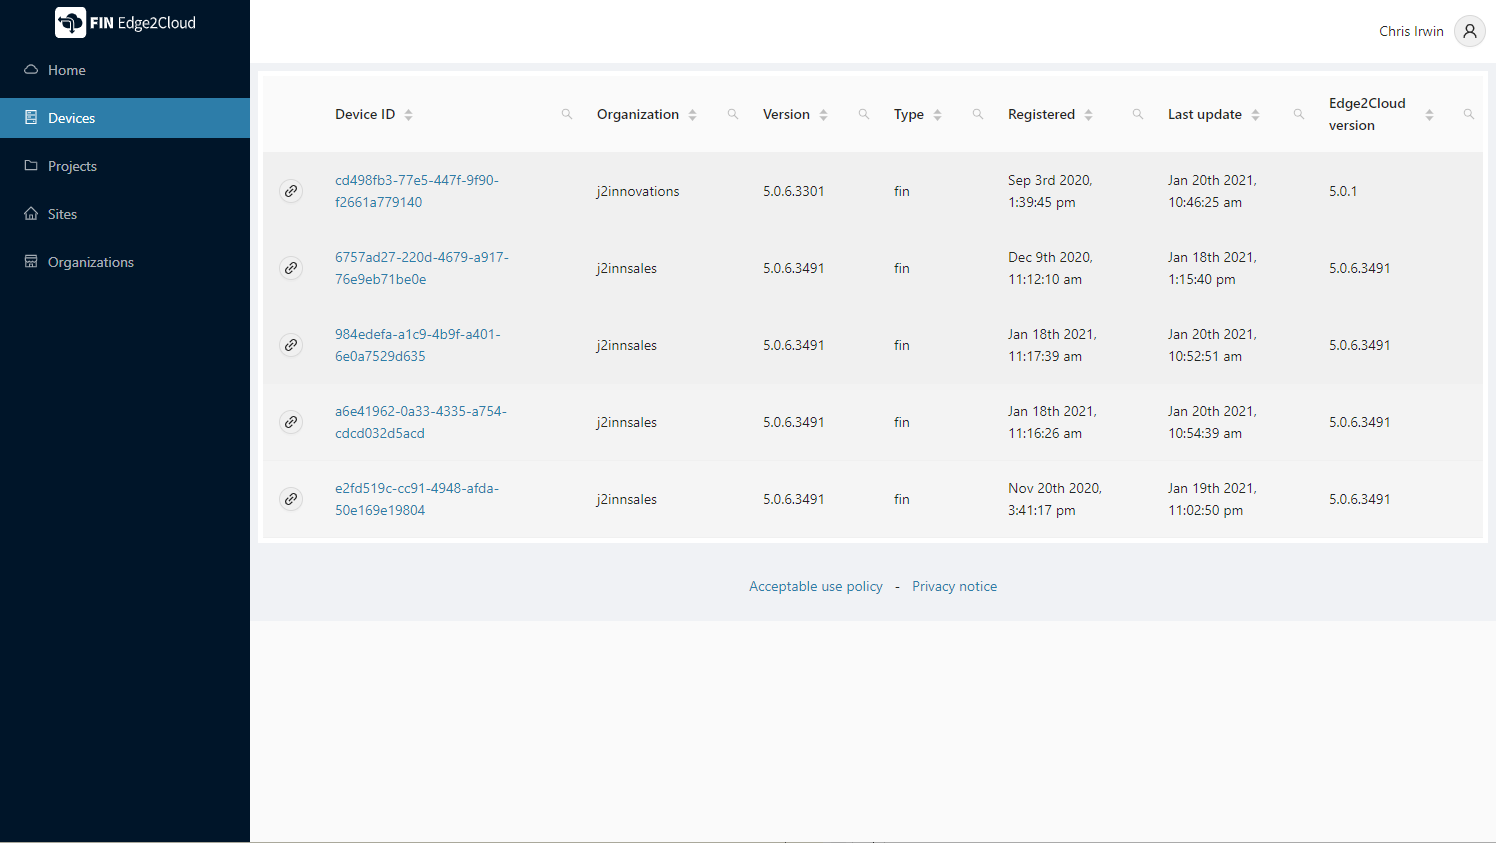This screenshot has height=843, width=1496.
Task: Click registered date Nov 20th 2020 cell
Action: click(1055, 499)
